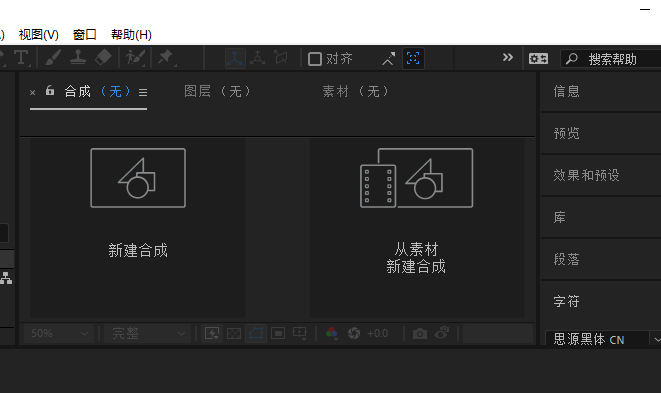The width and height of the screenshot is (661, 393).
Task: Click the Show Snapshot icon
Action: (442, 333)
